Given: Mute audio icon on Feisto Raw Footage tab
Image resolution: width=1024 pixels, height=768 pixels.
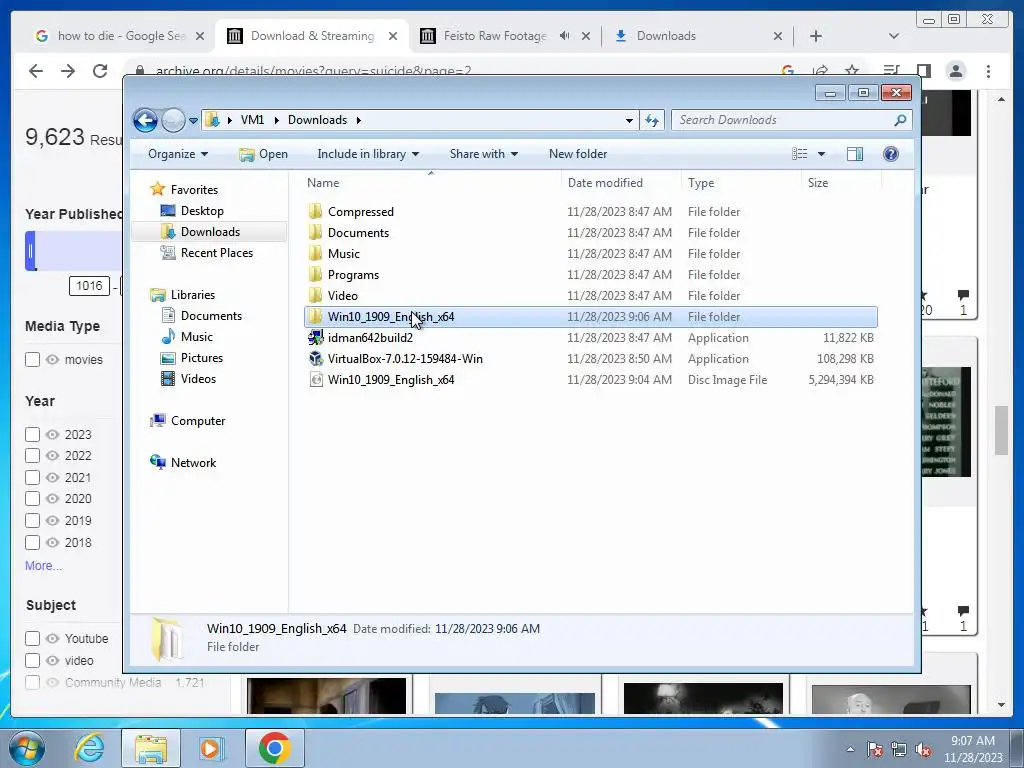Looking at the screenshot, I should [564, 36].
